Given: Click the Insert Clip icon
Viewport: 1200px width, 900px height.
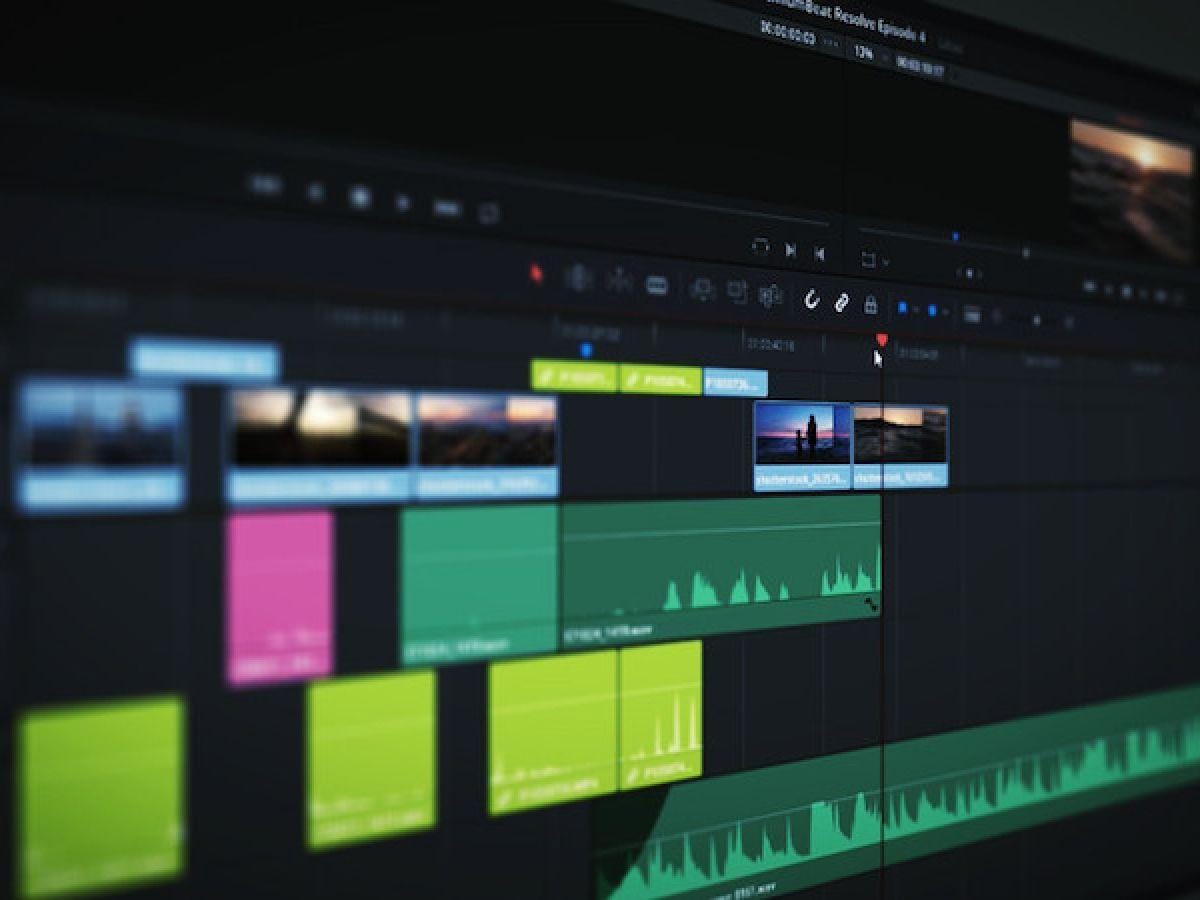Looking at the screenshot, I should 703,290.
